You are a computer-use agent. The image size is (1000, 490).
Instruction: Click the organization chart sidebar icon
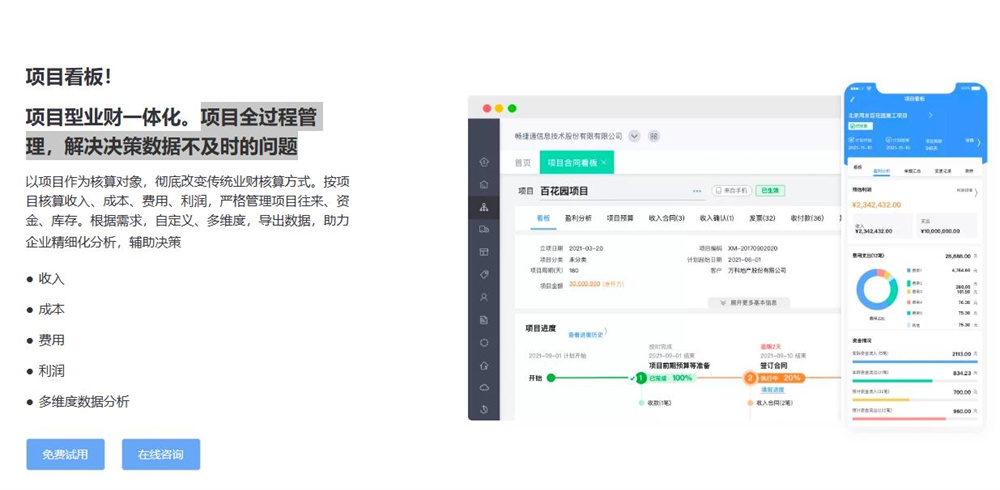pyautogui.click(x=484, y=208)
